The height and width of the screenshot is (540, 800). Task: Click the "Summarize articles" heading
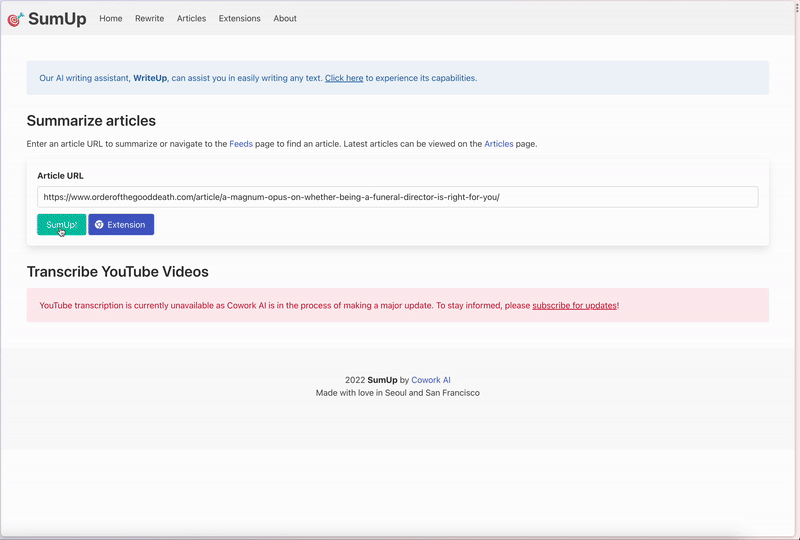[91, 121]
